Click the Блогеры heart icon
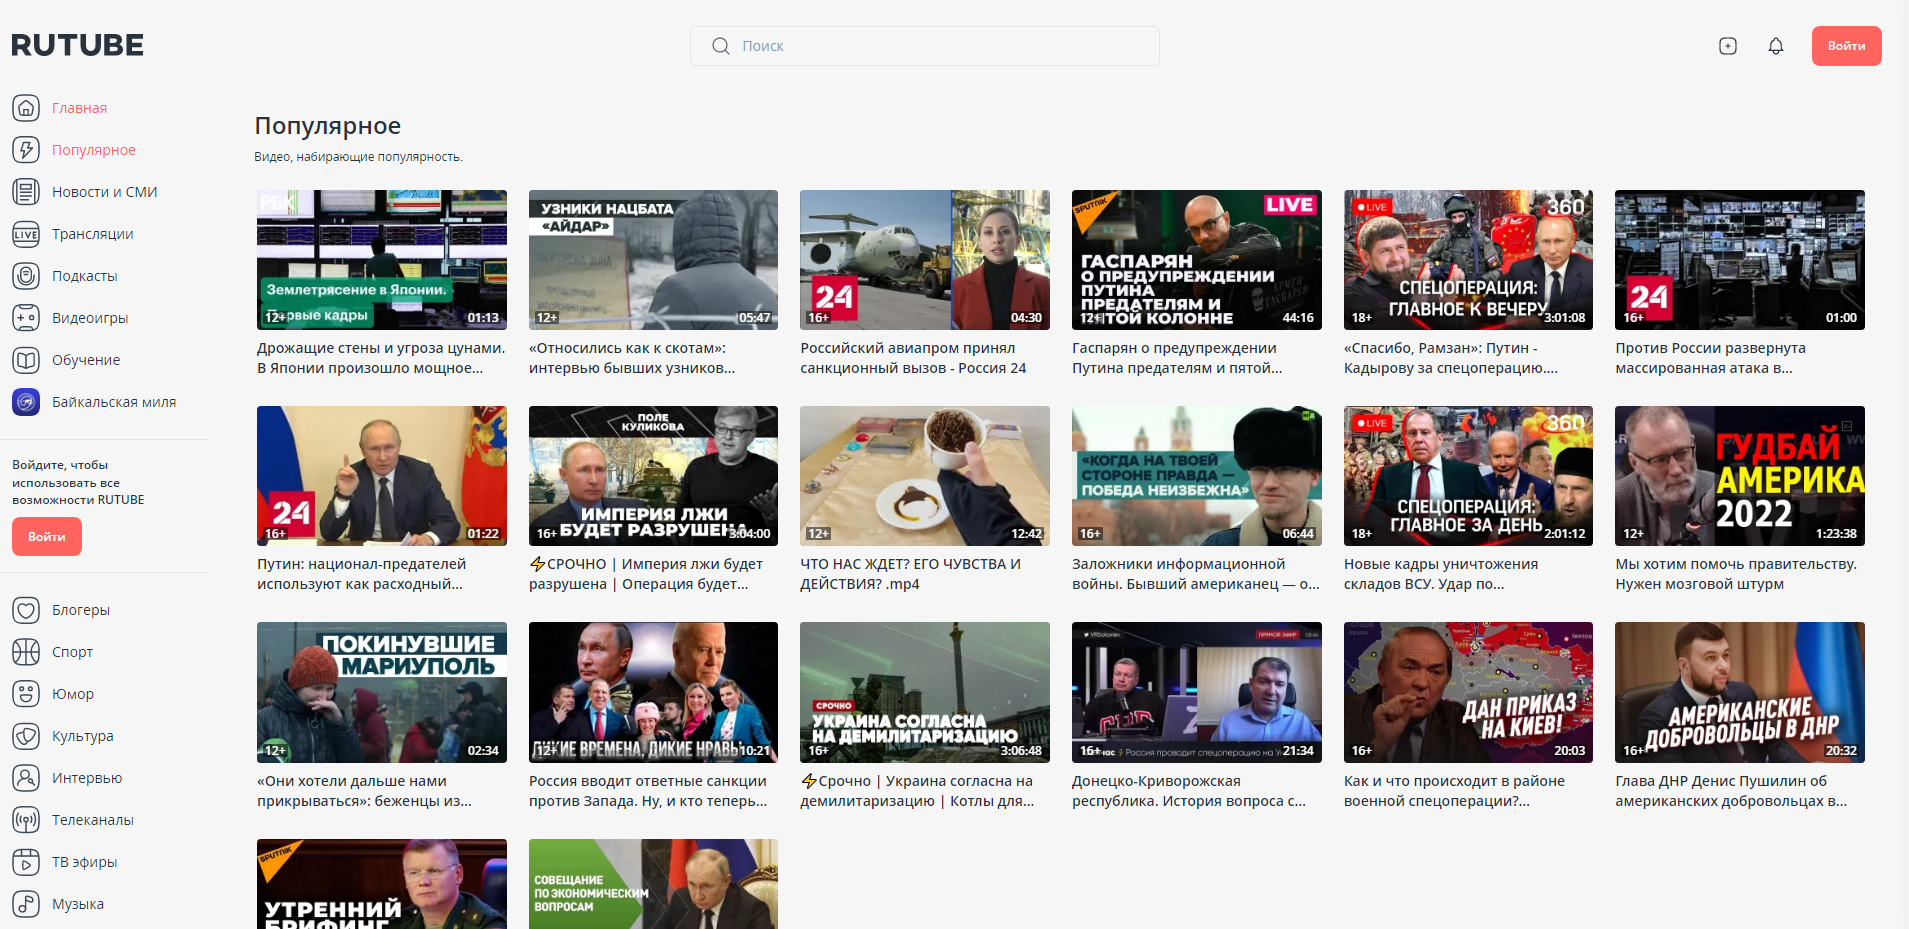 click(26, 610)
